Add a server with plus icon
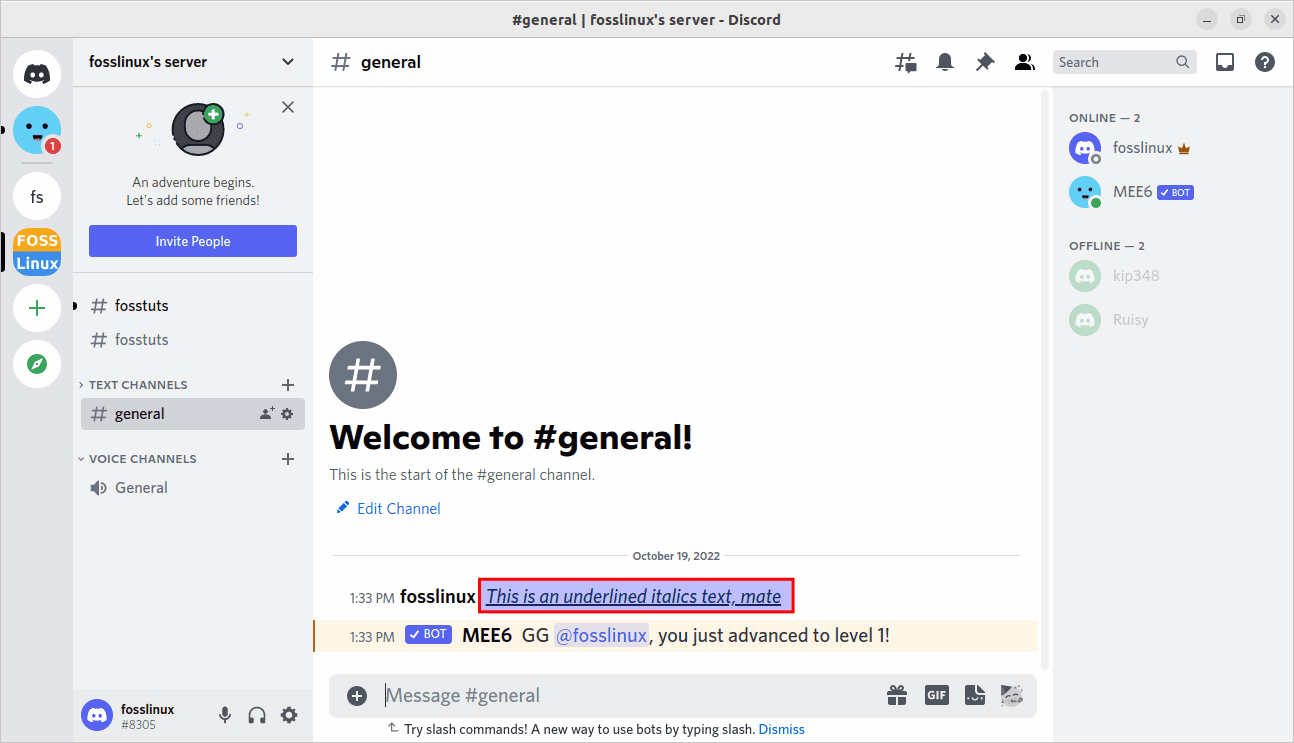 click(x=37, y=308)
